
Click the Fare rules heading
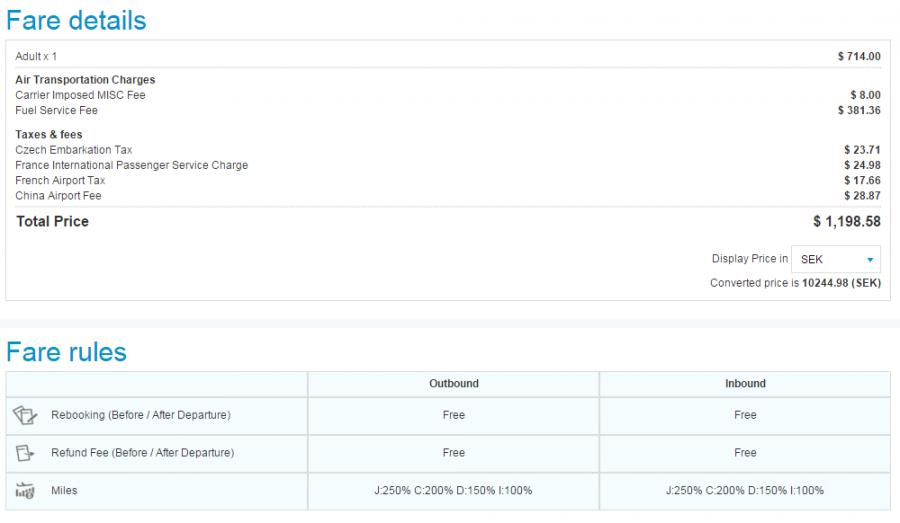[66, 352]
